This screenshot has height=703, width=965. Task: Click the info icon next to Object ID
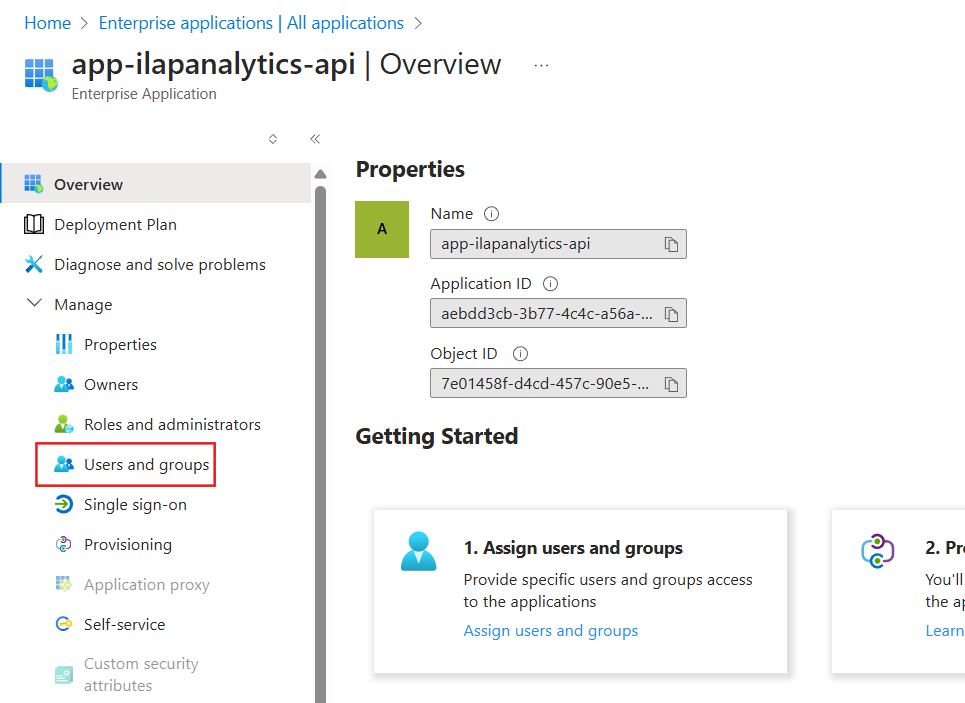coord(520,354)
